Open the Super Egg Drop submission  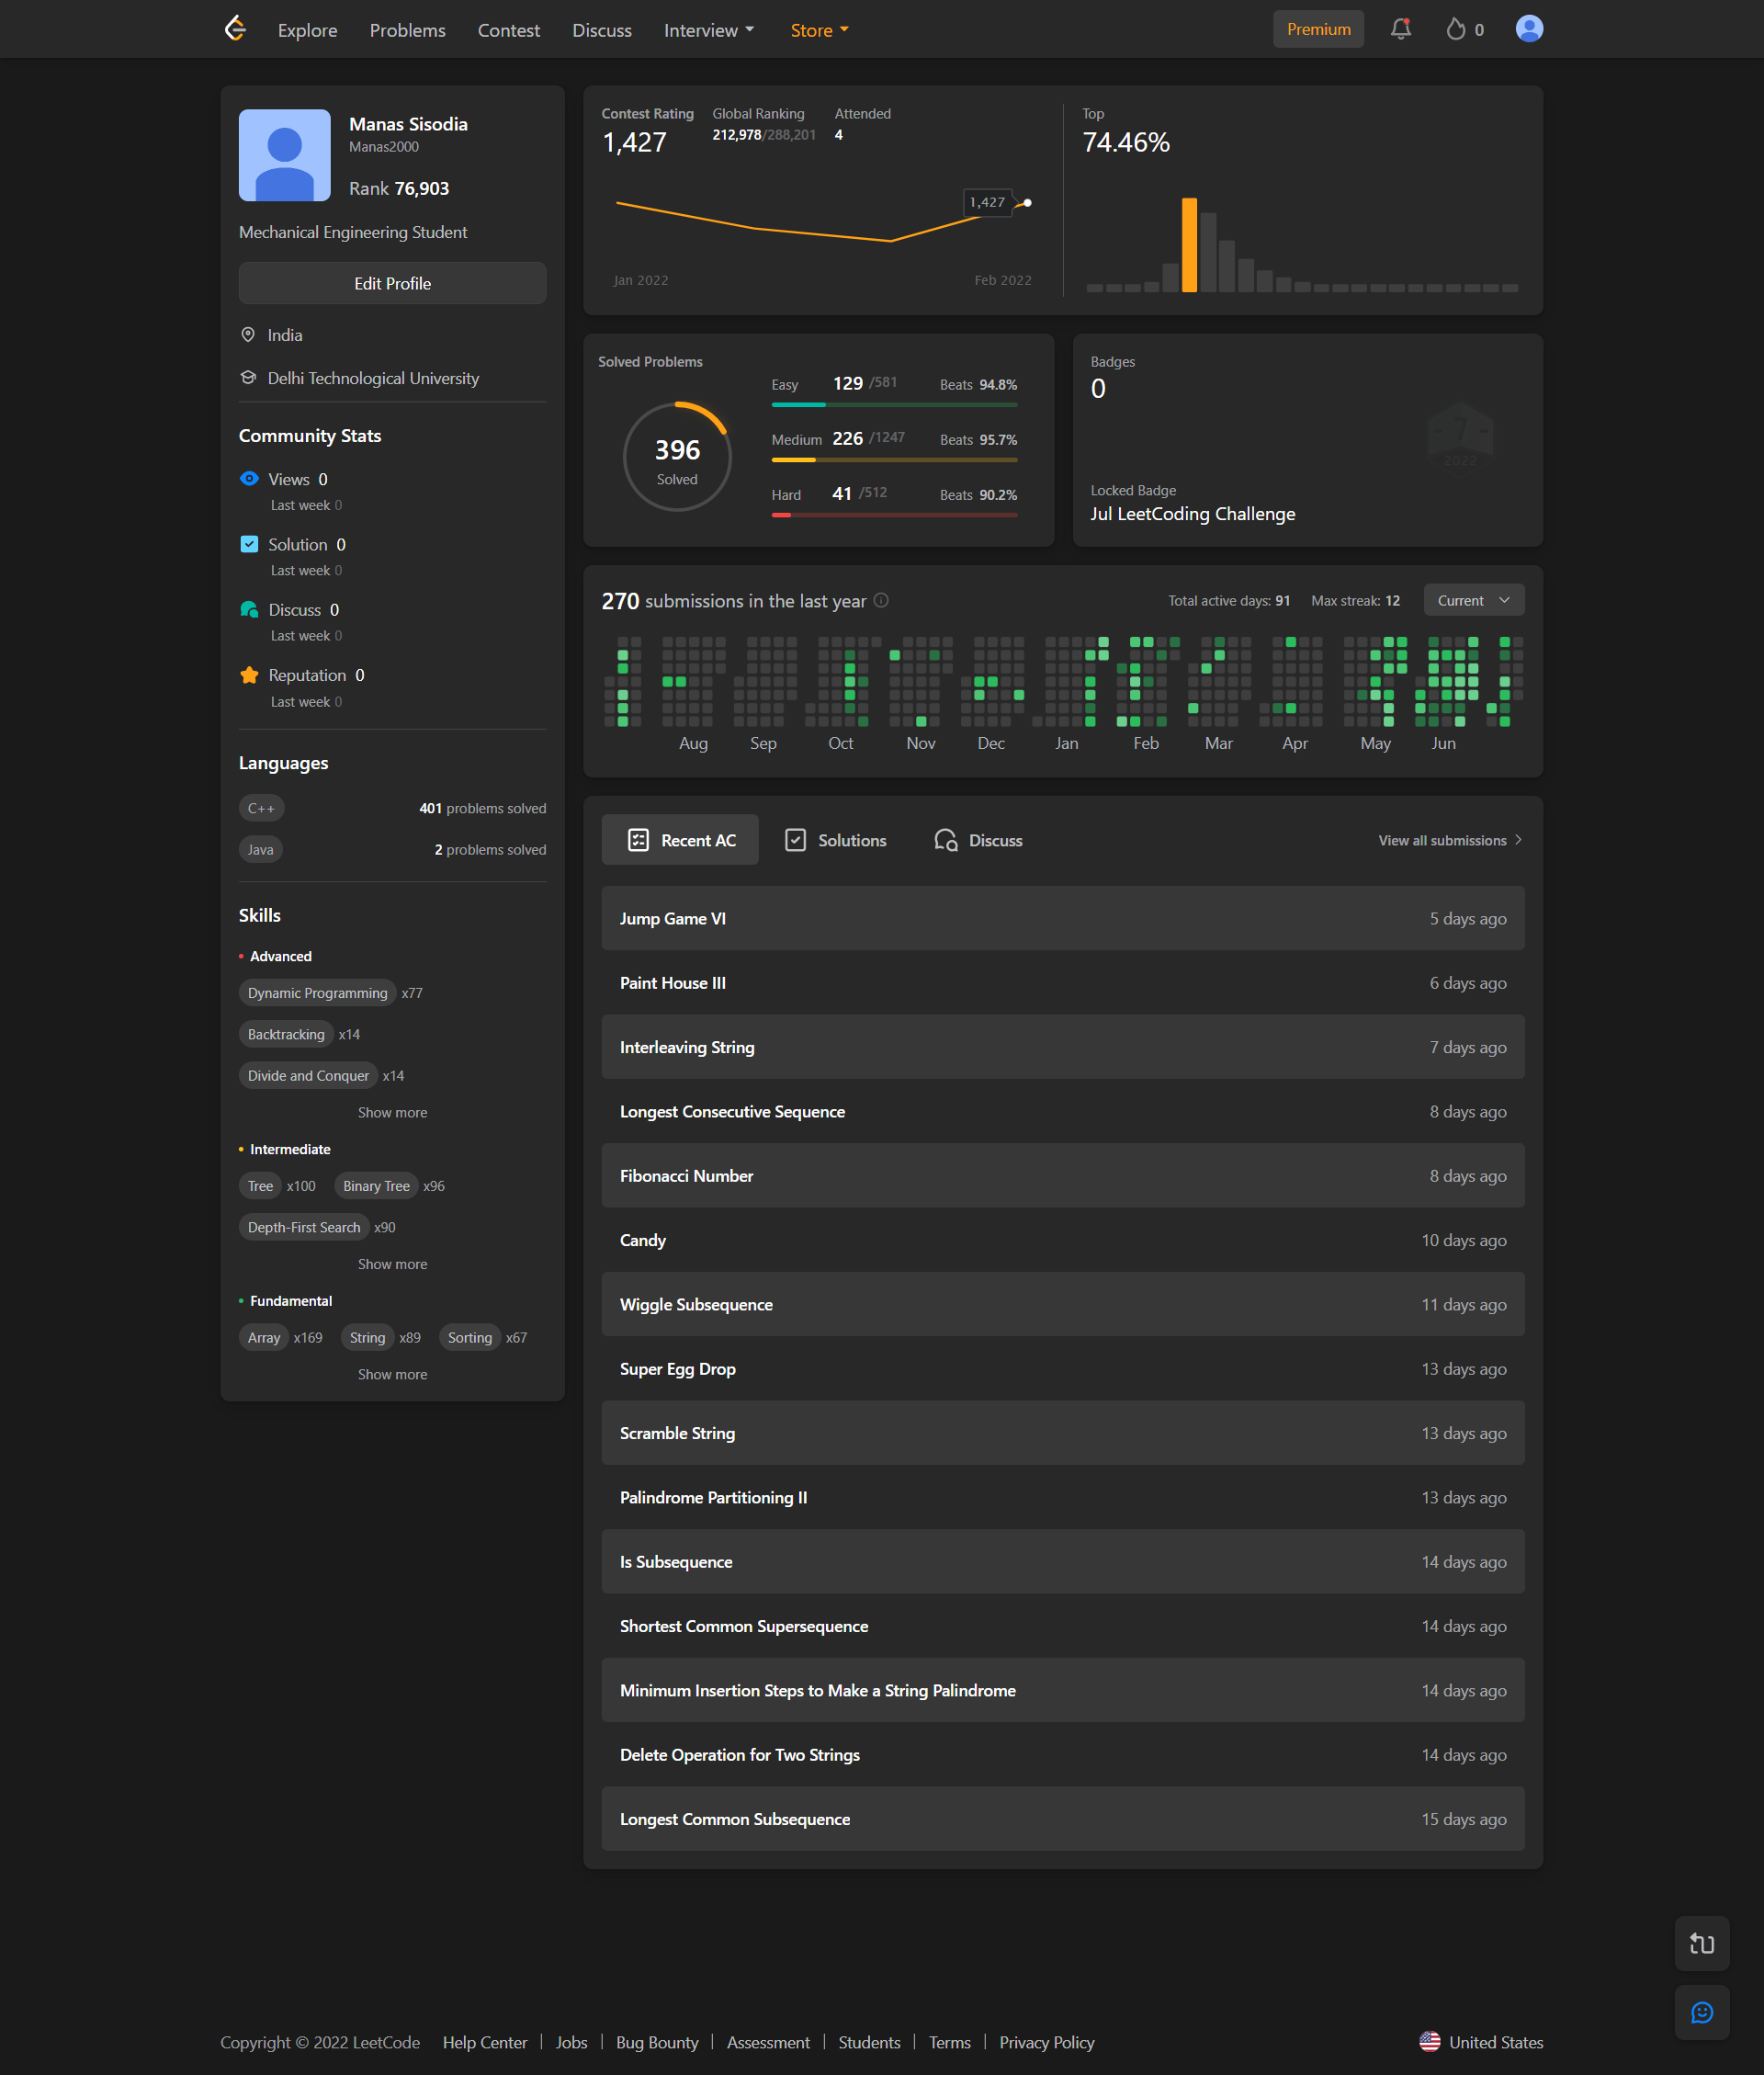pos(1062,1369)
